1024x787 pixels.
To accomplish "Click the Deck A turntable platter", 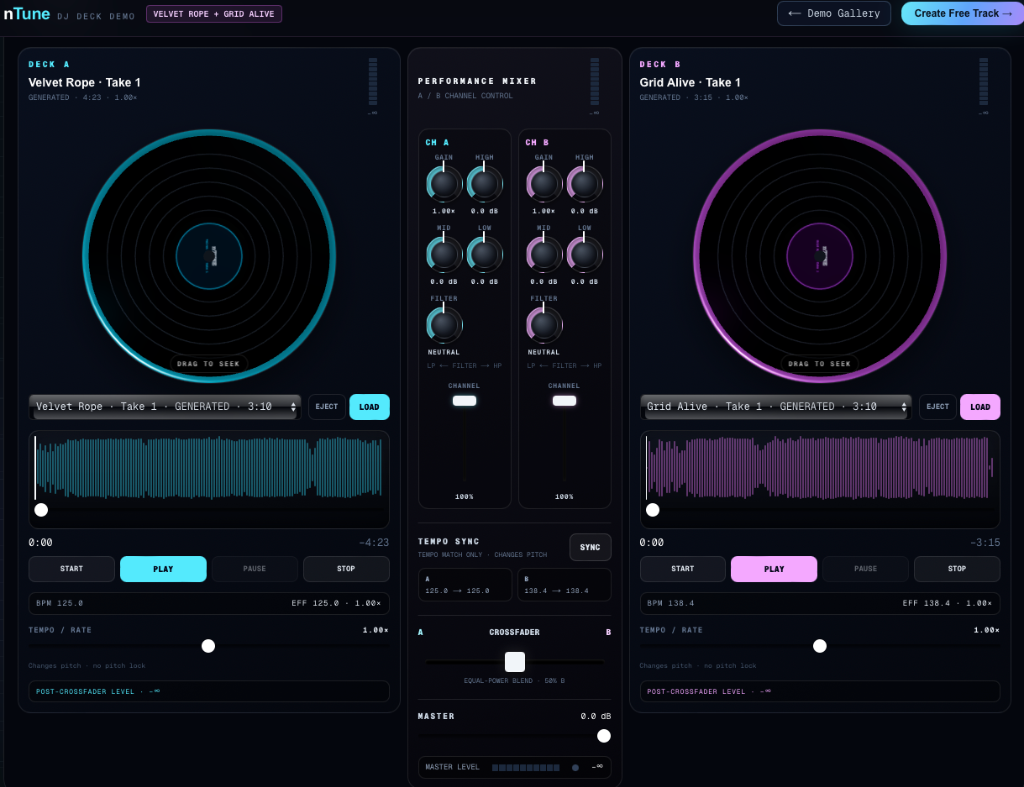I will (x=209, y=256).
